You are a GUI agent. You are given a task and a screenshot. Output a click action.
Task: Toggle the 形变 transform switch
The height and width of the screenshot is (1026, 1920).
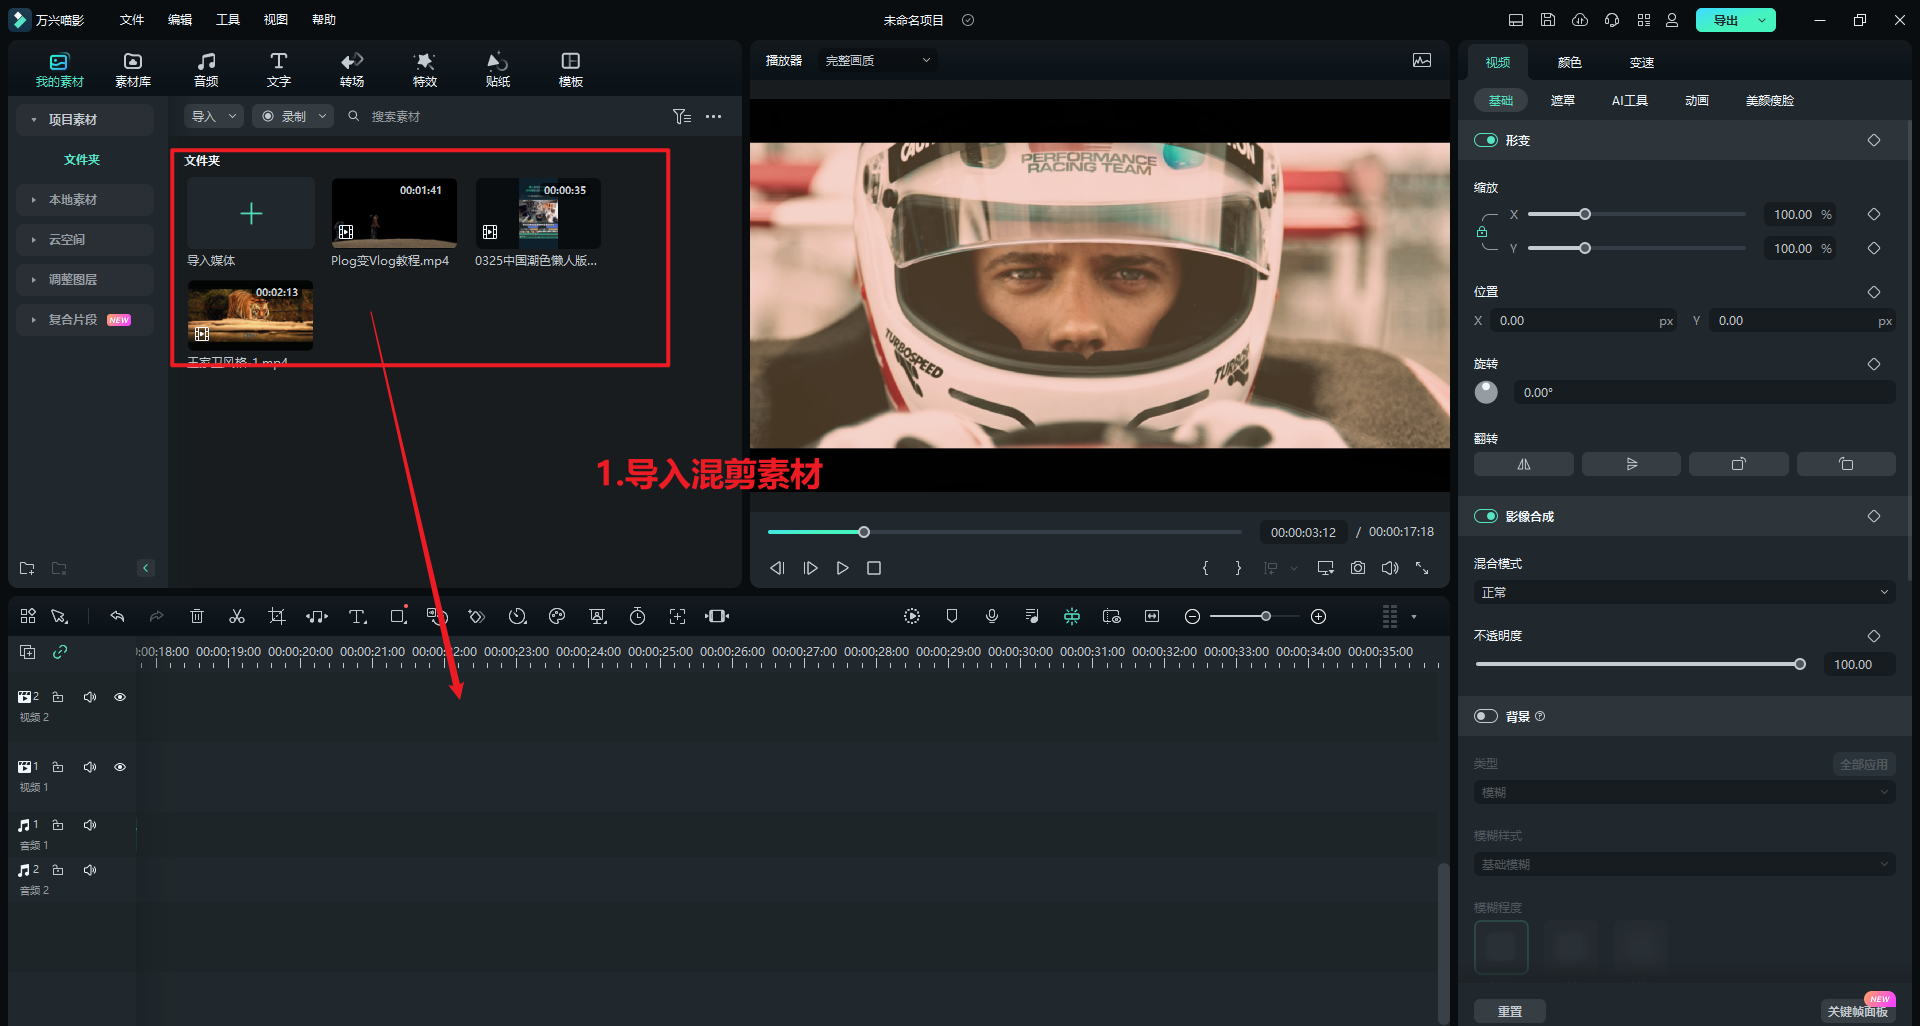1485,141
